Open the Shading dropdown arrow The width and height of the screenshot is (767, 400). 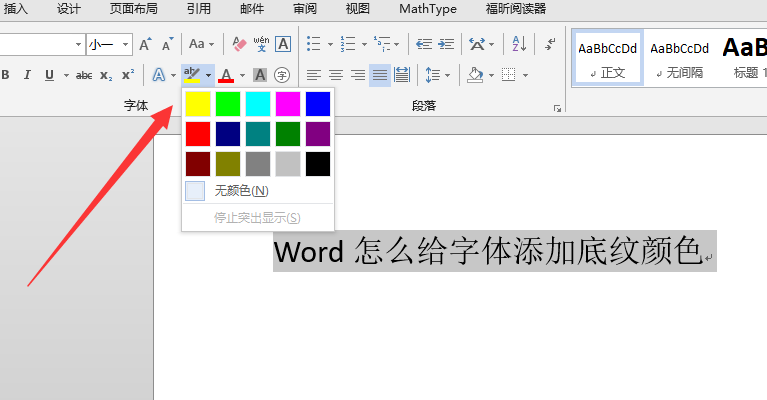pyautogui.click(x=491, y=75)
